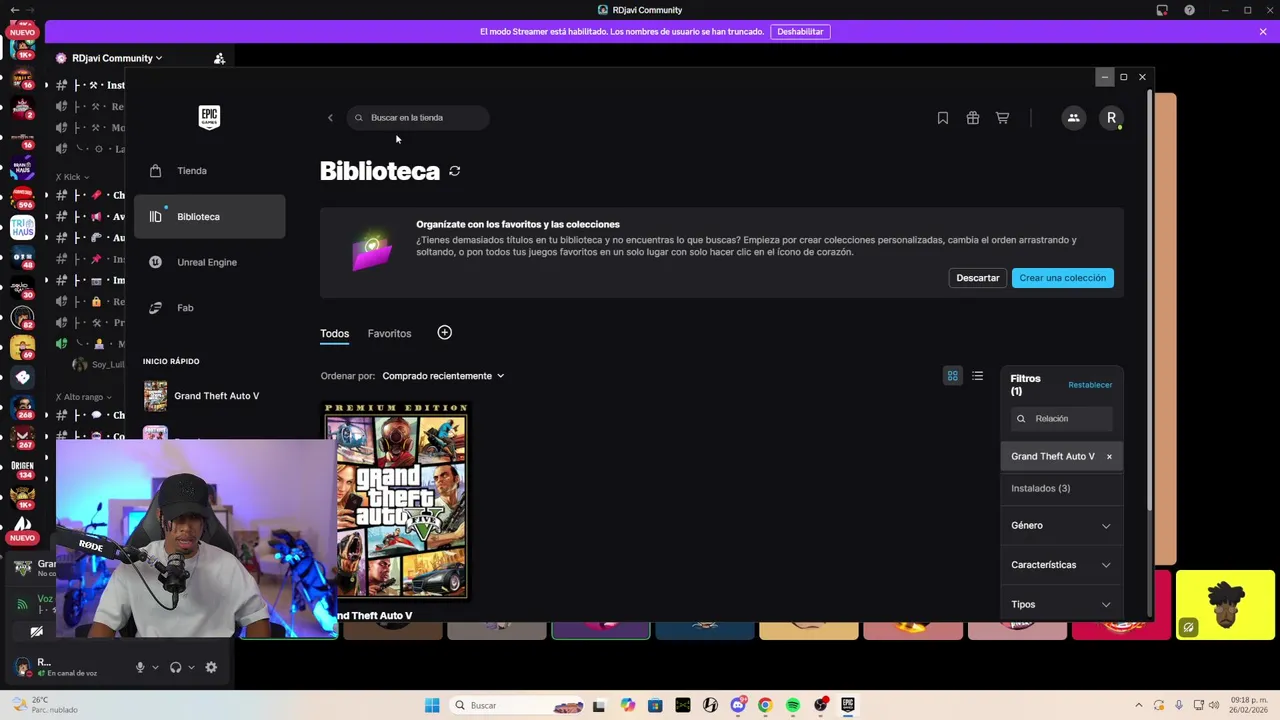Screen dimensions: 1280x720
Task: Select the Todos tab
Action: (x=334, y=334)
